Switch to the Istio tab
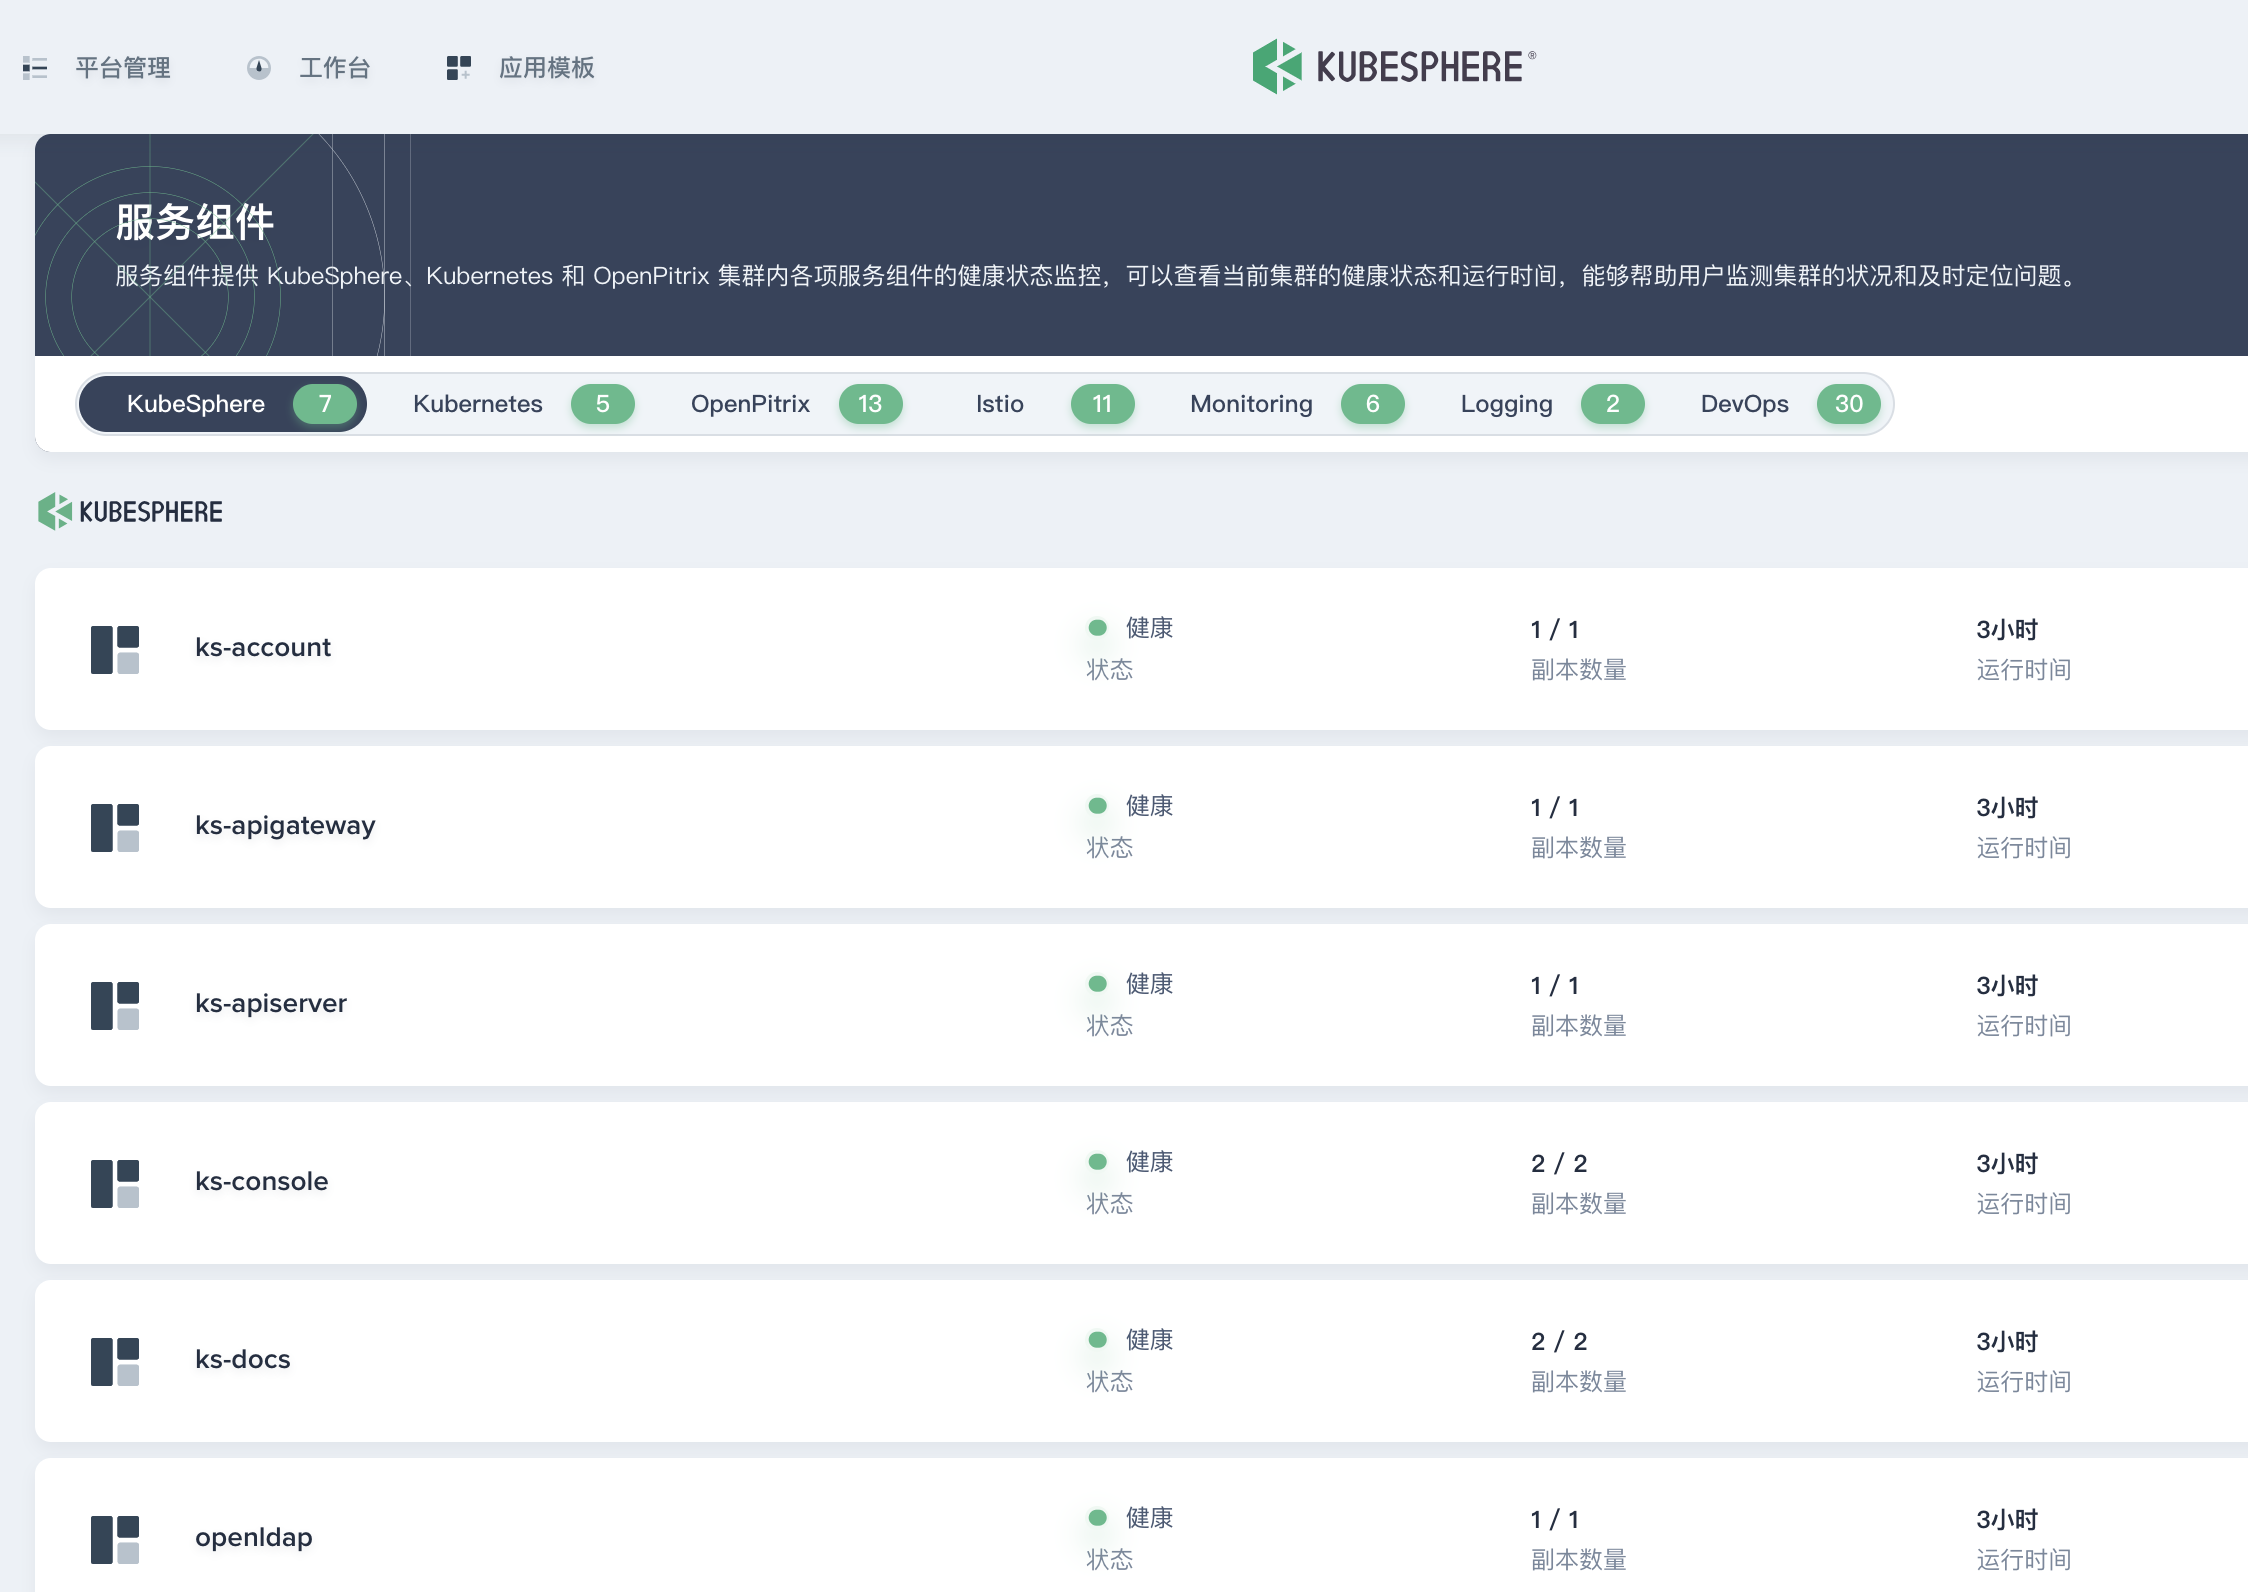 click(1054, 404)
